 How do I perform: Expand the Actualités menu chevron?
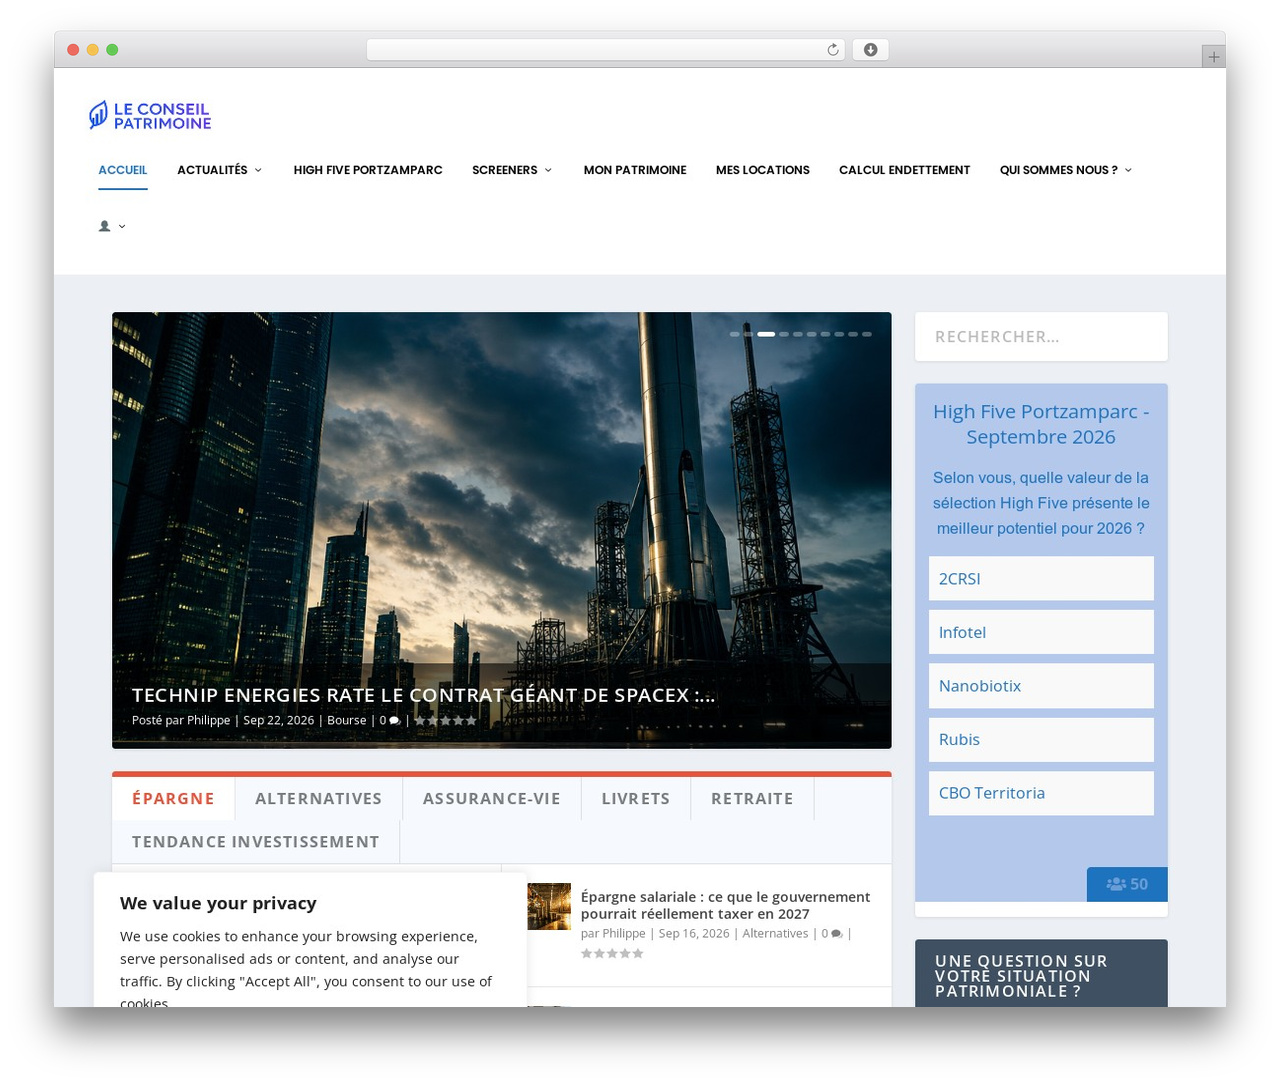click(x=258, y=170)
